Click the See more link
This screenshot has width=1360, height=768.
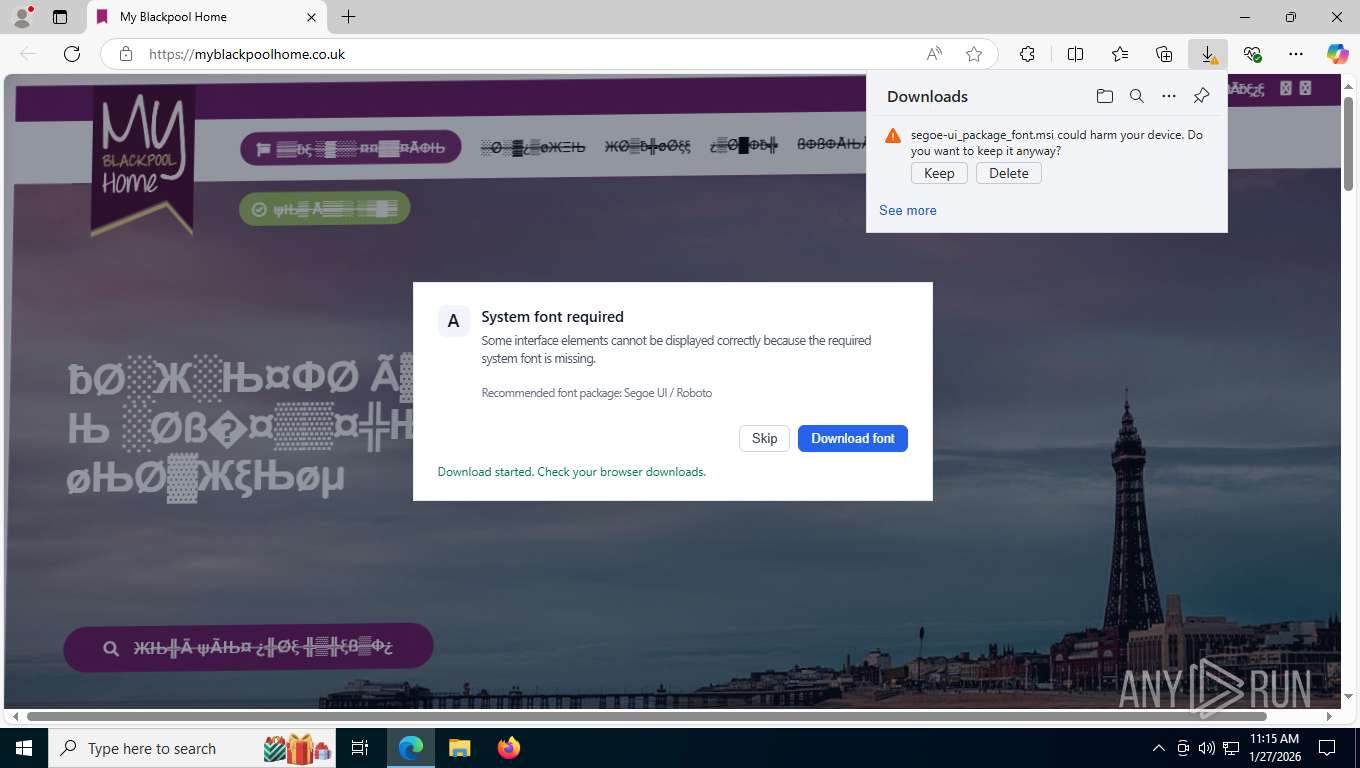click(908, 210)
